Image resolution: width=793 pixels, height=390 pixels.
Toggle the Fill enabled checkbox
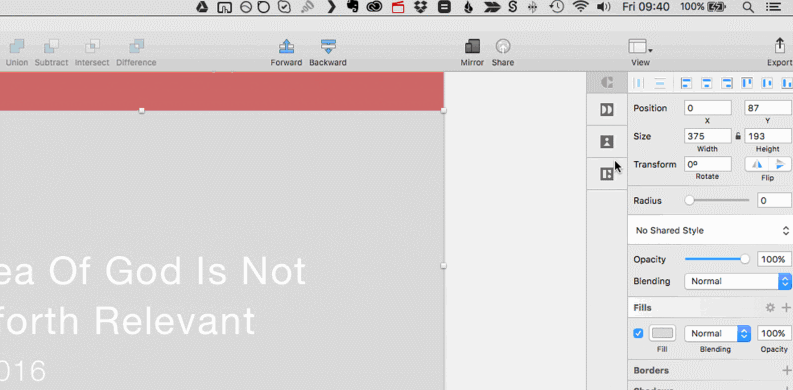[638, 333]
